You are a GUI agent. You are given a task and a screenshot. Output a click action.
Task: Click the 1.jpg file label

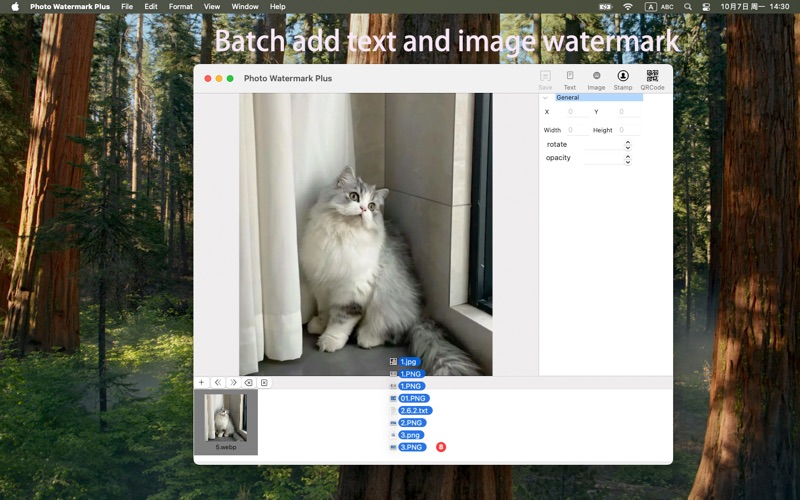tap(409, 362)
